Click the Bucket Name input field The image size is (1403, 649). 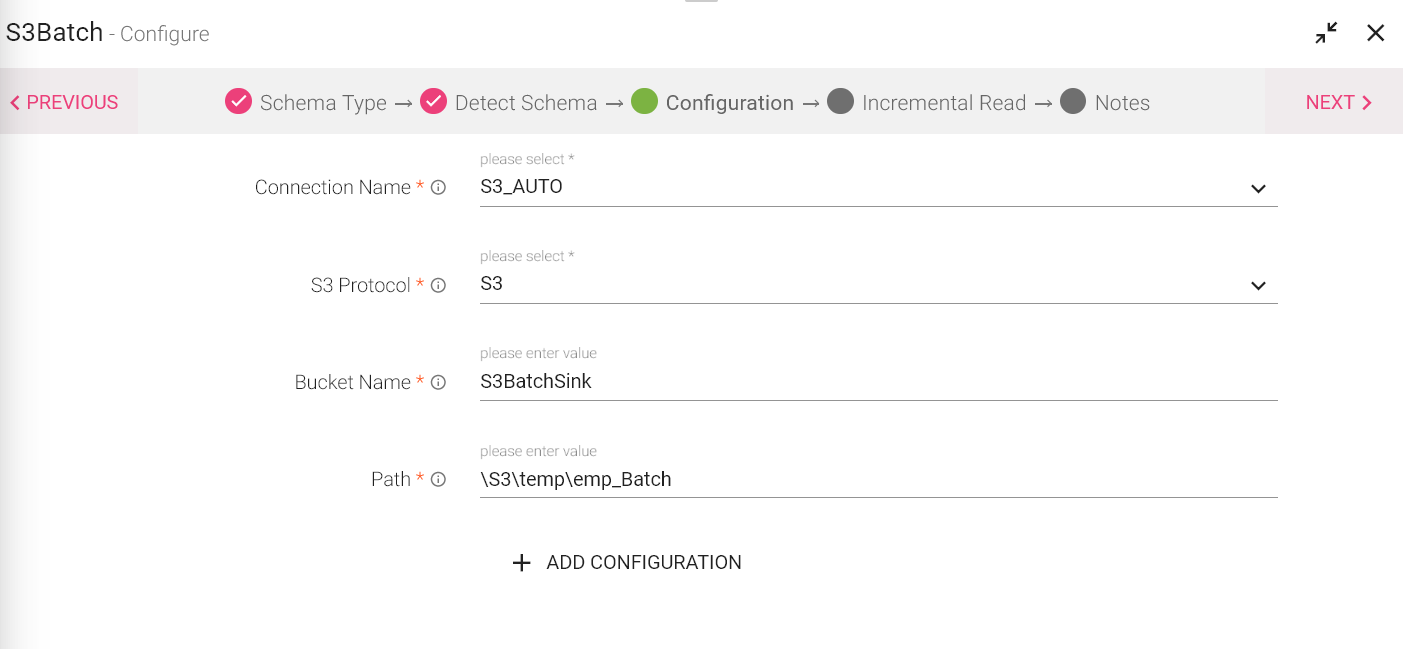[878, 382]
